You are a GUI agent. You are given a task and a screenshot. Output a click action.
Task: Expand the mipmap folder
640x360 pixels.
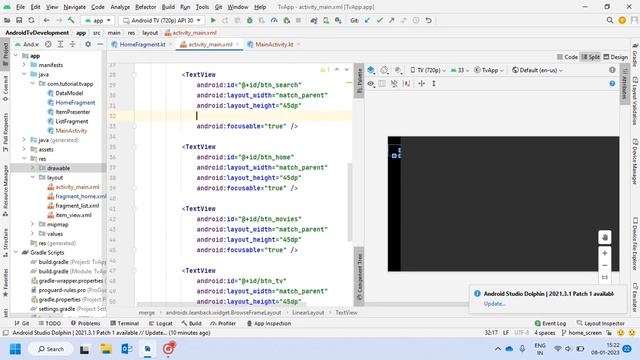click(32, 224)
